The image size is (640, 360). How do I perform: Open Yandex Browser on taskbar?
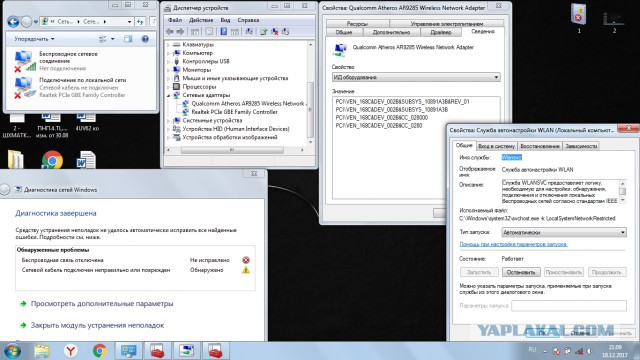coord(71,351)
